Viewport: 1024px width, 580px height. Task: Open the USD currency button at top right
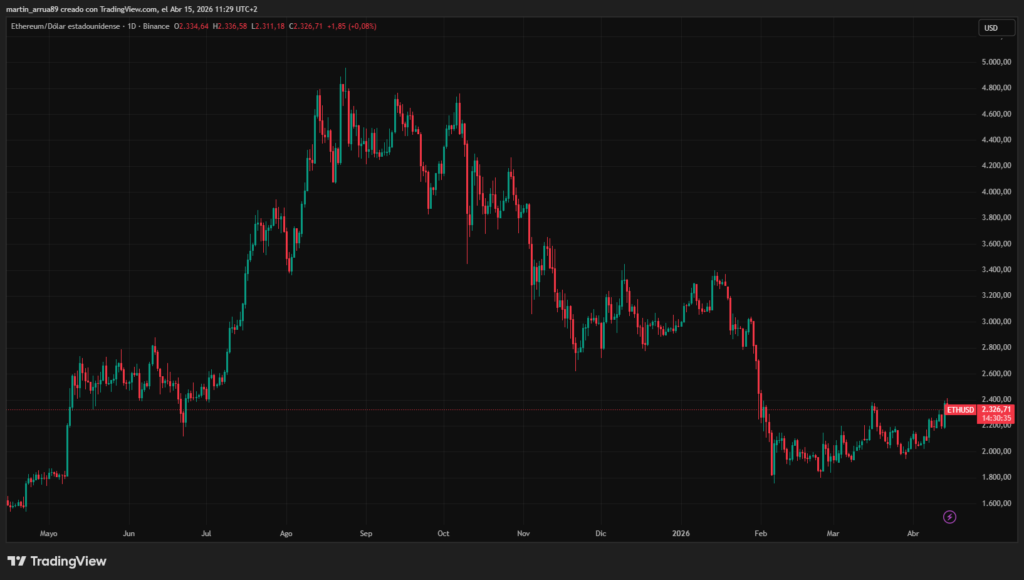(x=997, y=29)
